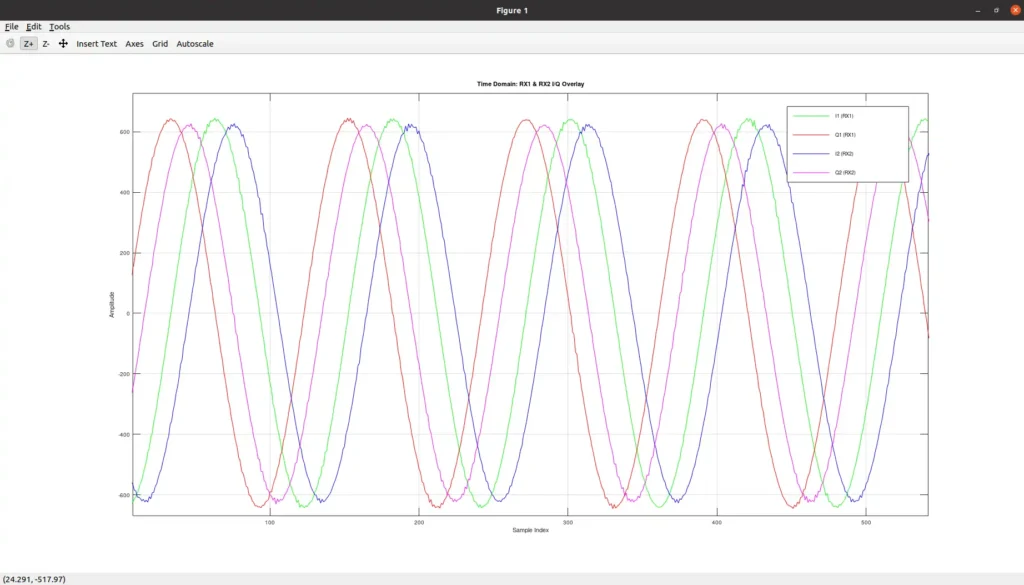1024x585 pixels.
Task: Click the -600 y-axis tick label
Action: [x=123, y=495]
